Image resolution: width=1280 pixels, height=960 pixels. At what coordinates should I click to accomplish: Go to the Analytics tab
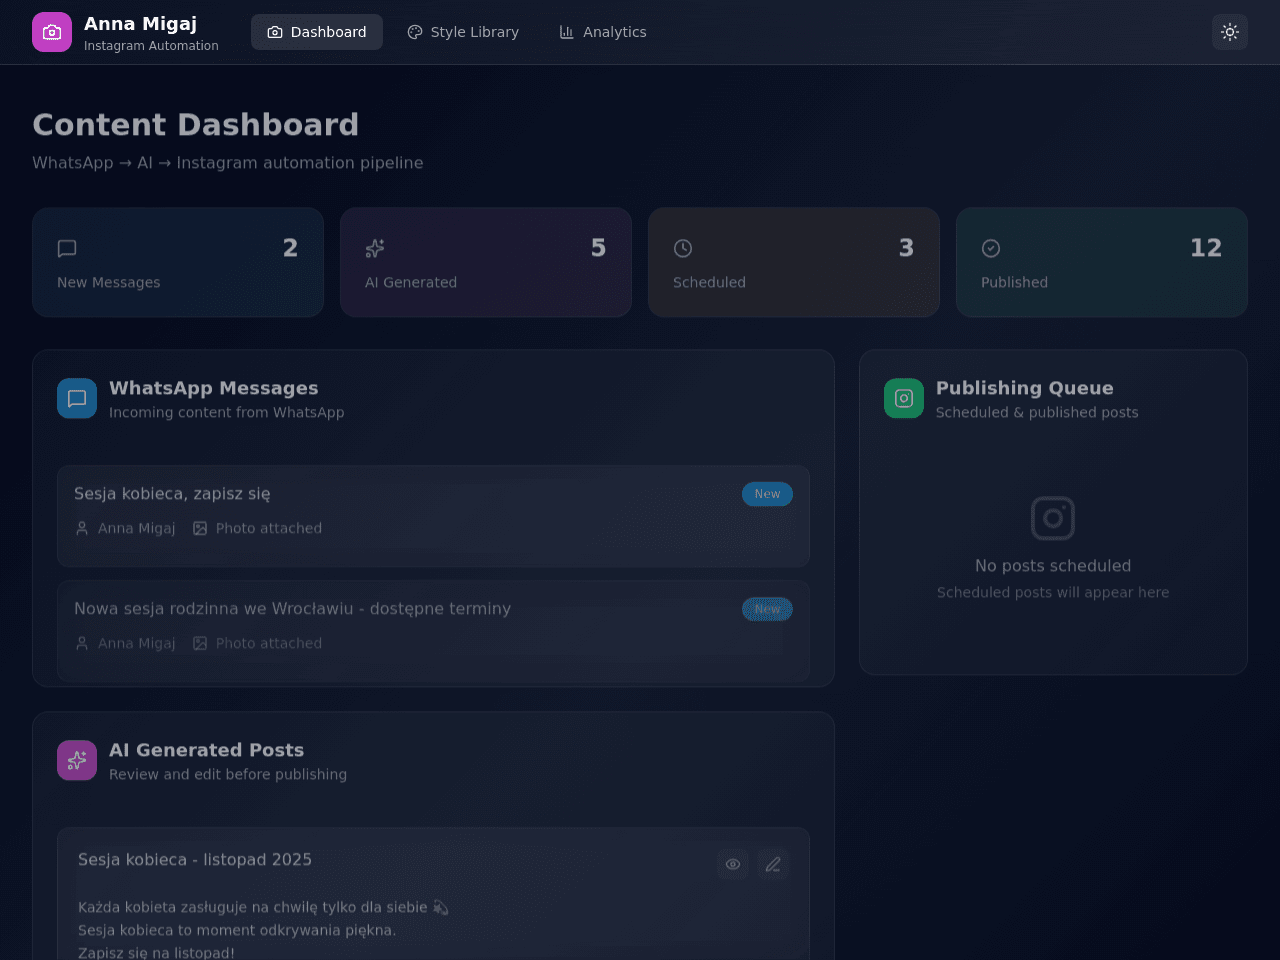[603, 32]
